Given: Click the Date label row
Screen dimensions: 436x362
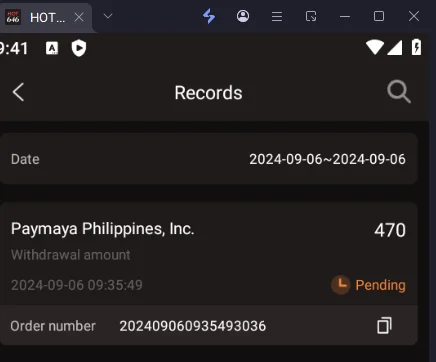Looking at the screenshot, I should point(209,159).
